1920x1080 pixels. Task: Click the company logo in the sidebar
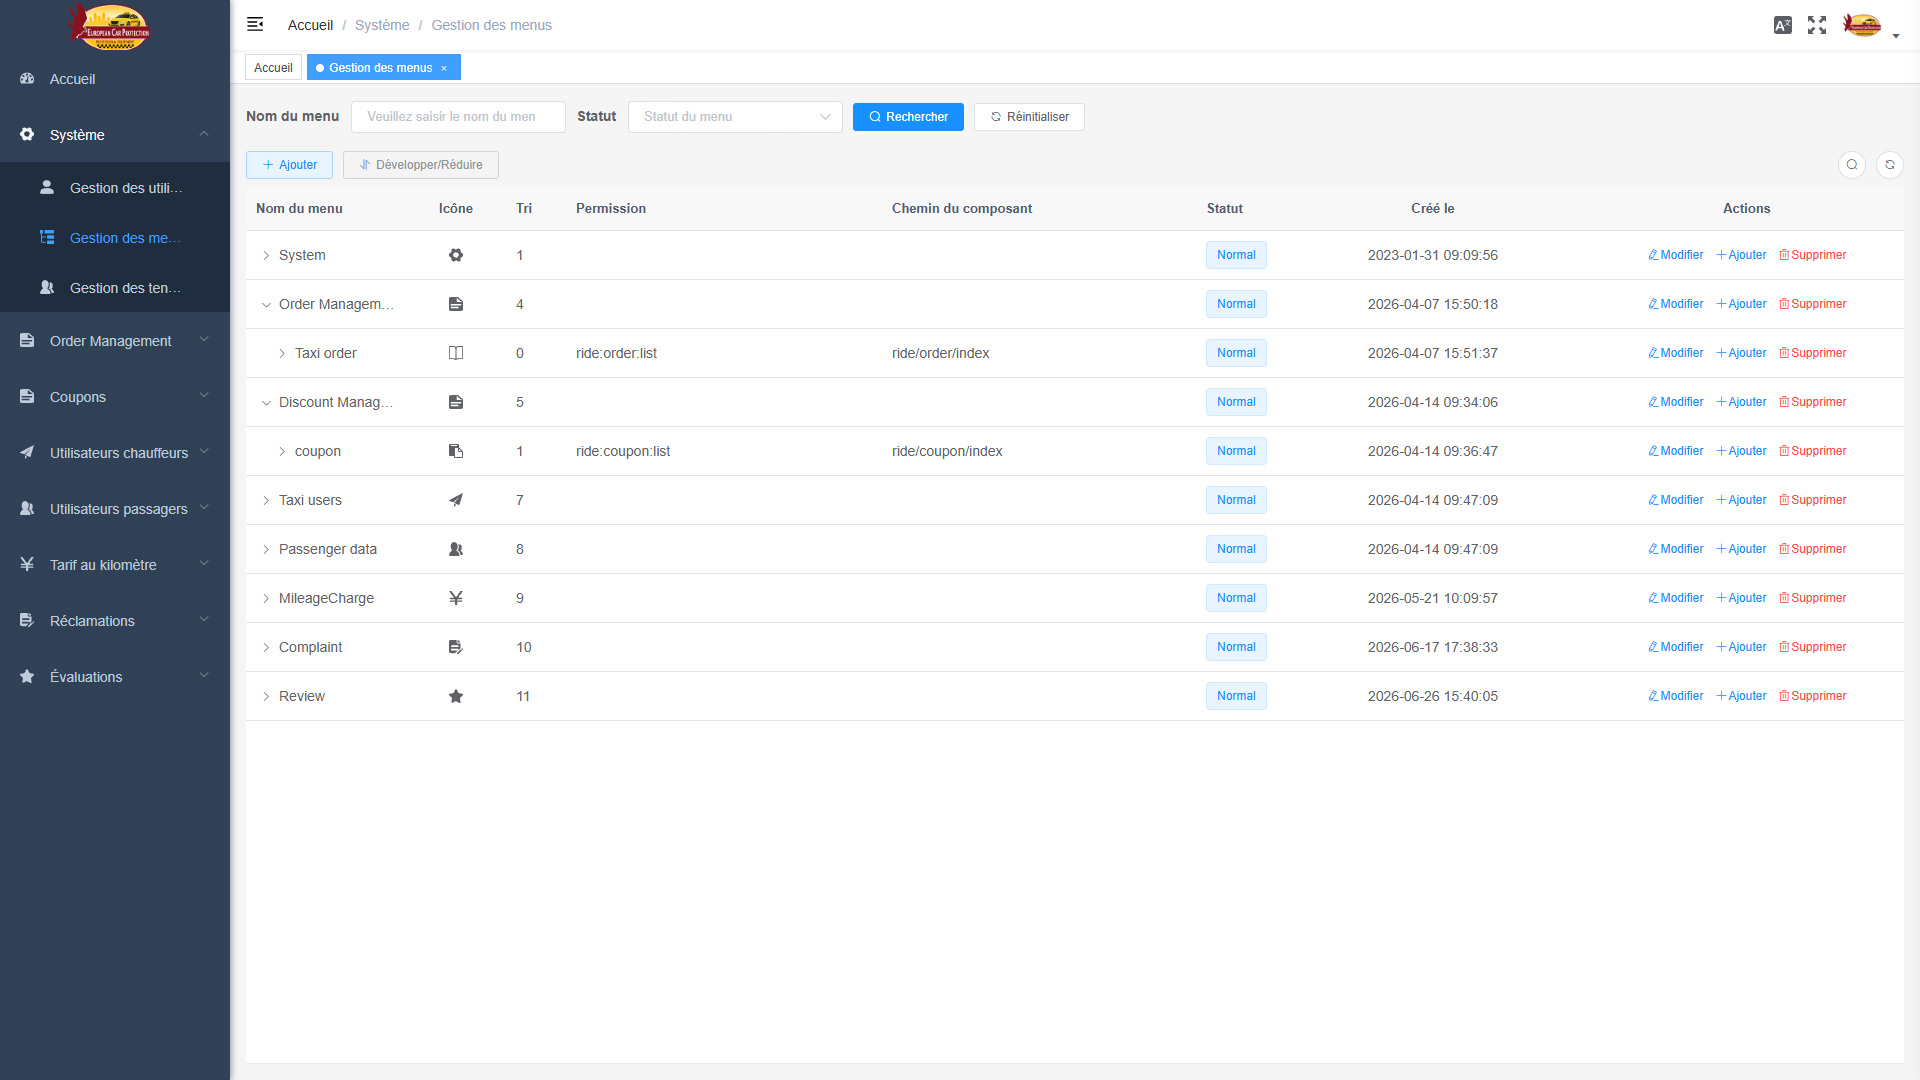point(110,26)
